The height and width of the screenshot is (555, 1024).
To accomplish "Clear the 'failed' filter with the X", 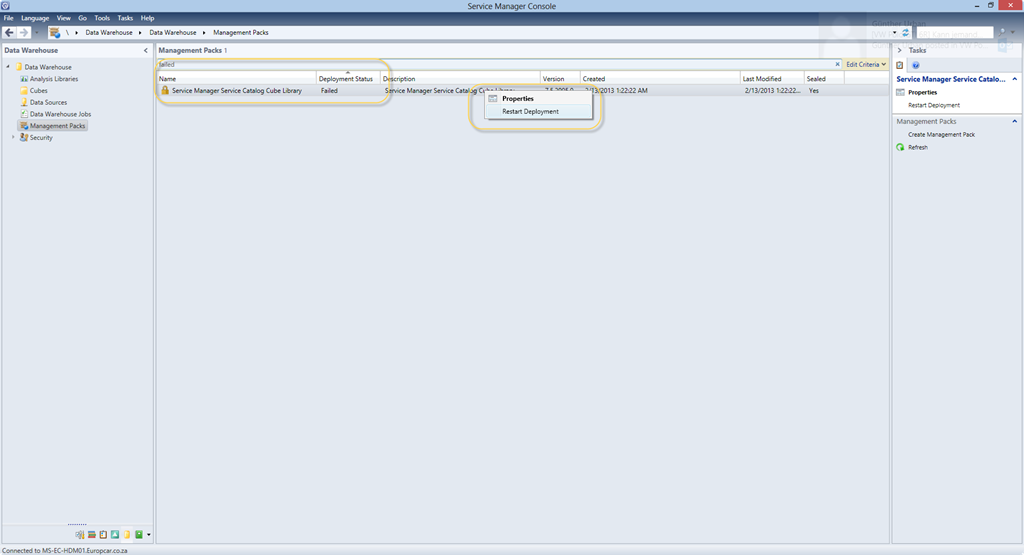I will [x=838, y=64].
